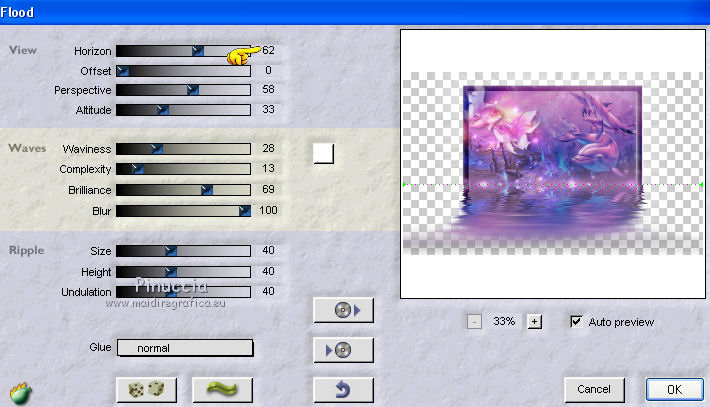Click the Ripple section label
Image resolution: width=710 pixels, height=407 pixels.
(x=27, y=250)
